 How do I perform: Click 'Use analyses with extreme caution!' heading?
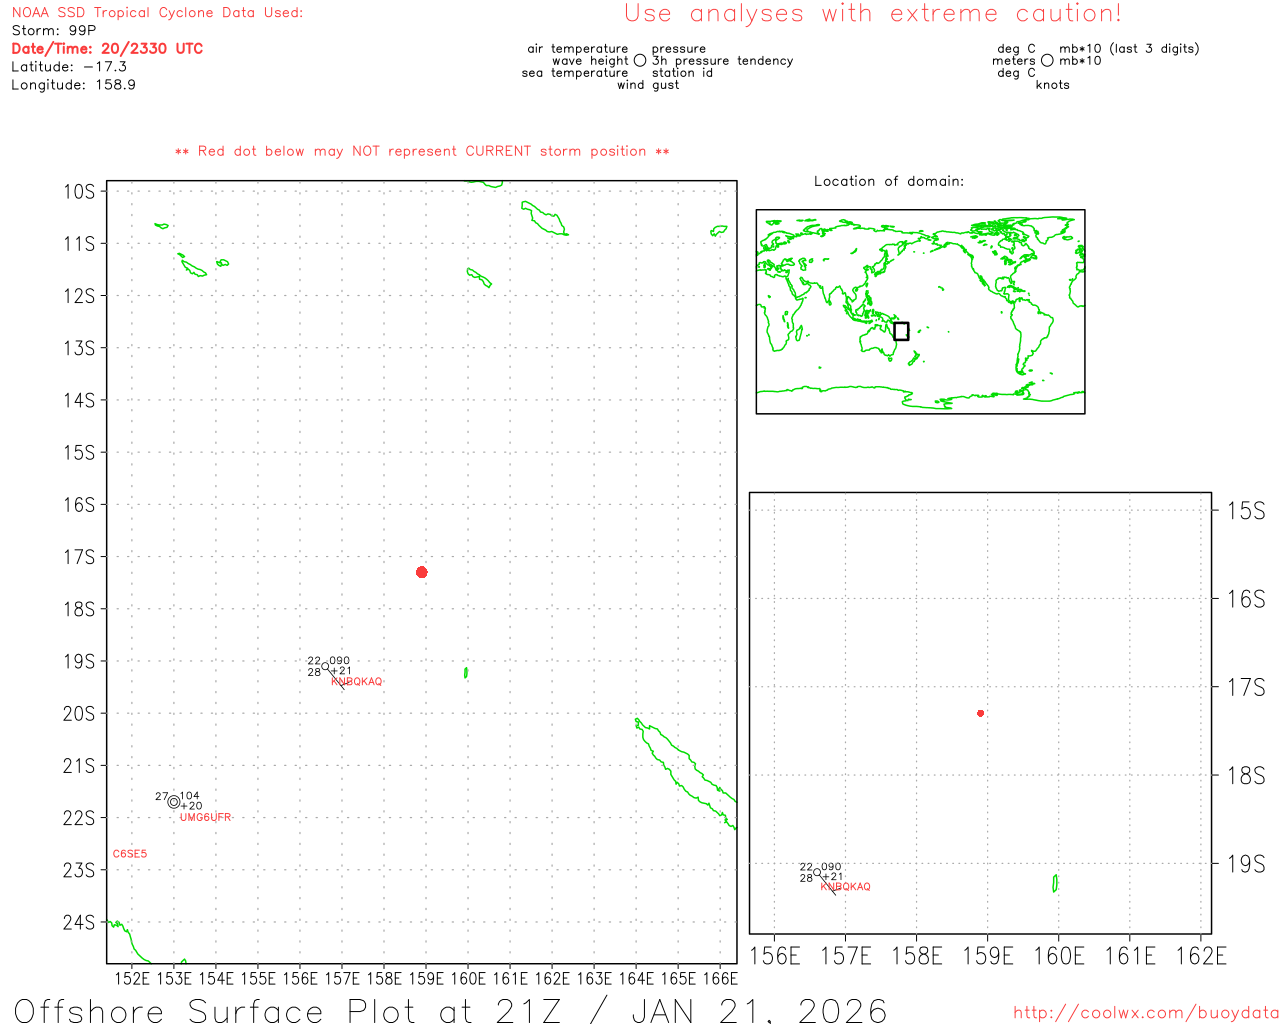coord(873,14)
